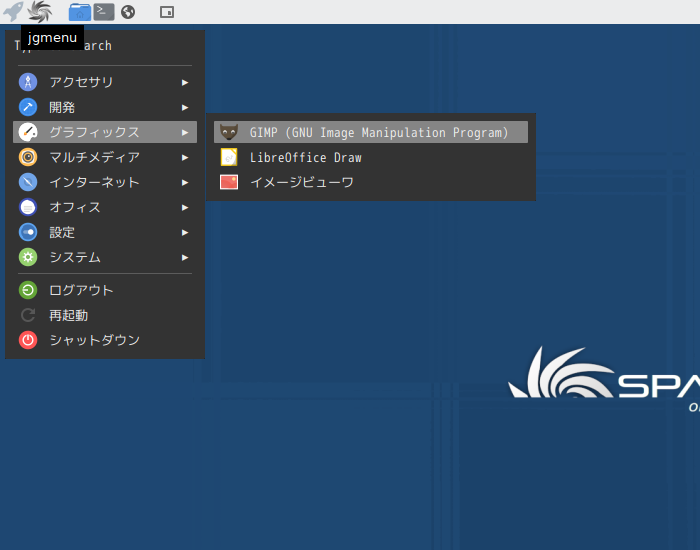Select the オフィス category label
This screenshot has width=700, height=550.
[x=75, y=207]
